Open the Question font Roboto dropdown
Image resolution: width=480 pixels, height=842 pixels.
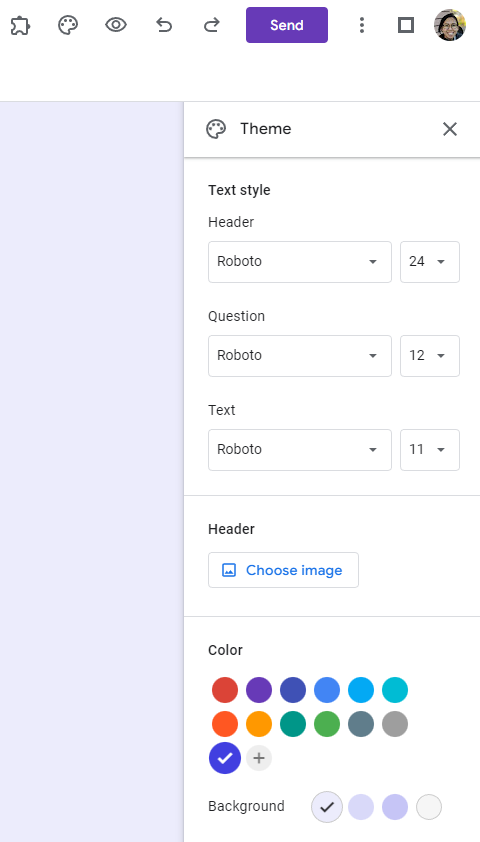pos(300,355)
